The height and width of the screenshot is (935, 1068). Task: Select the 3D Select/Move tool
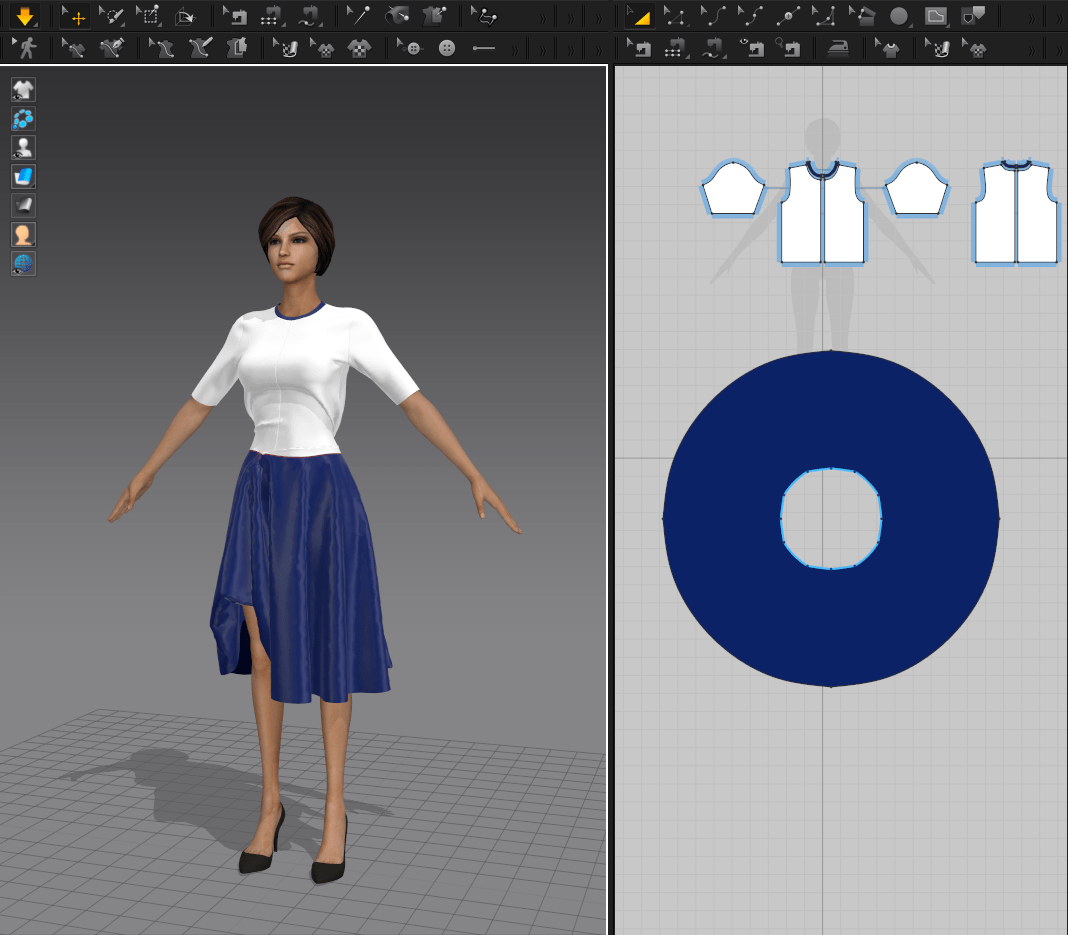click(74, 16)
